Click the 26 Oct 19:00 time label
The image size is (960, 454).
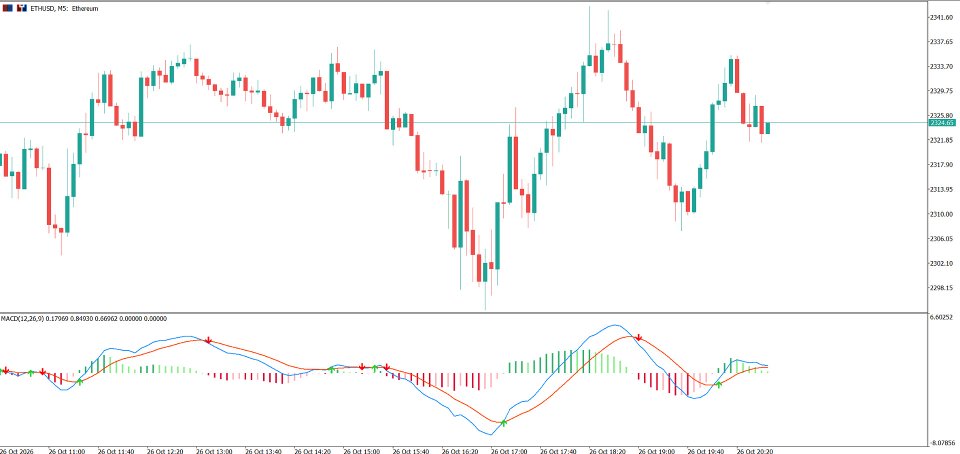(656, 451)
